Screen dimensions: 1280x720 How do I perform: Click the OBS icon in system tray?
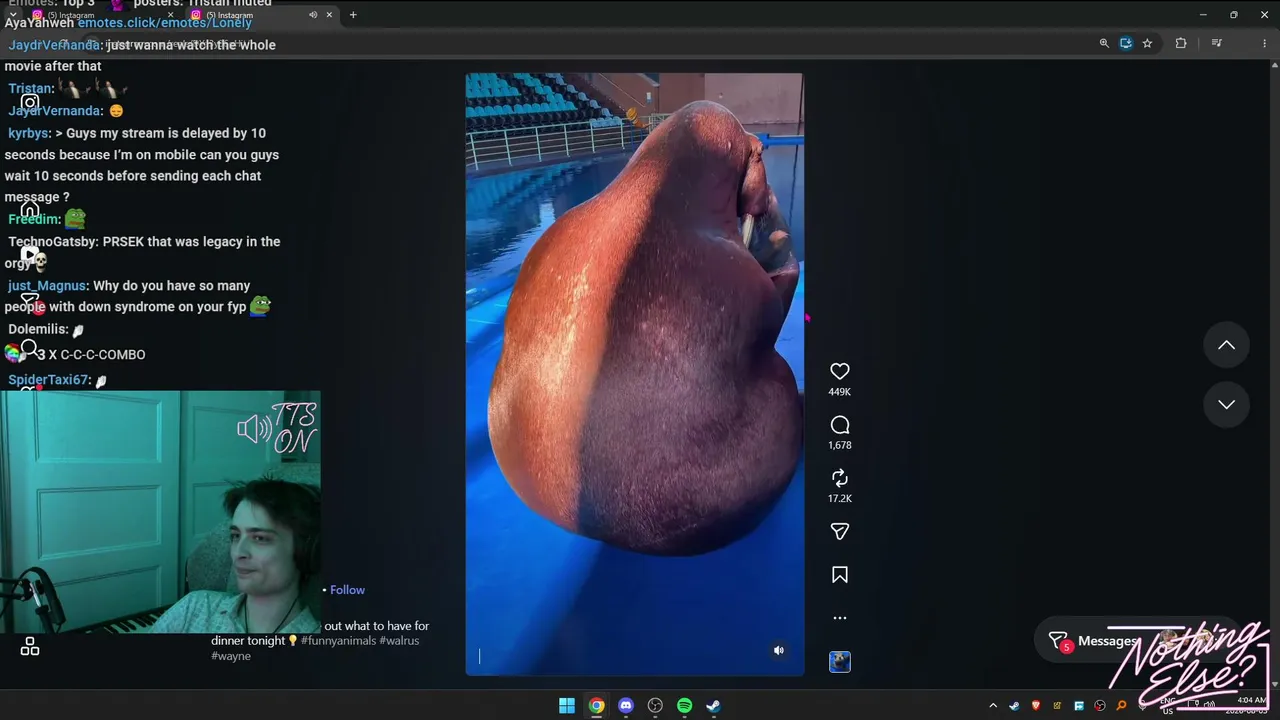[1100, 706]
